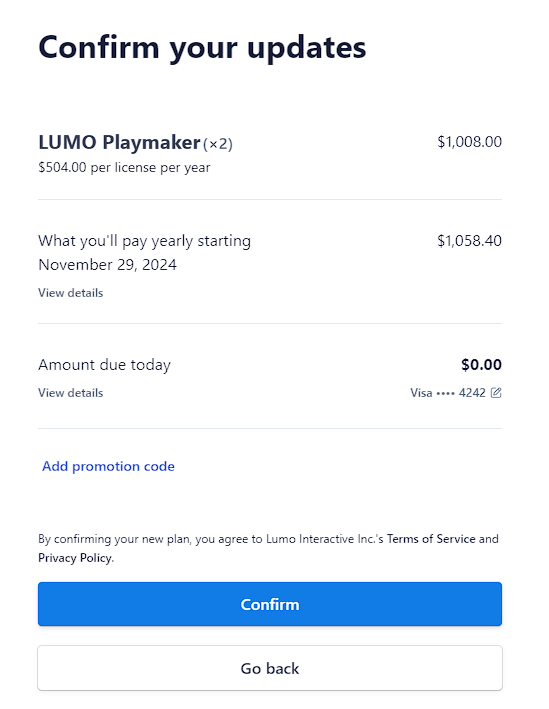This screenshot has width=549, height=709.
Task: Click the $1,058.40 yearly amount
Action: (469, 241)
